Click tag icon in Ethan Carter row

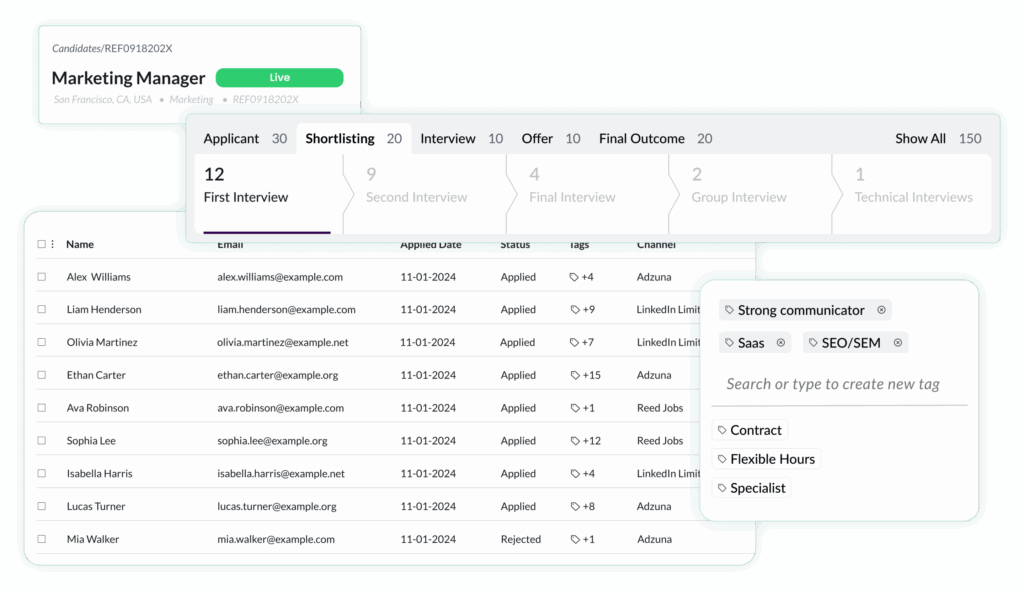(x=575, y=376)
